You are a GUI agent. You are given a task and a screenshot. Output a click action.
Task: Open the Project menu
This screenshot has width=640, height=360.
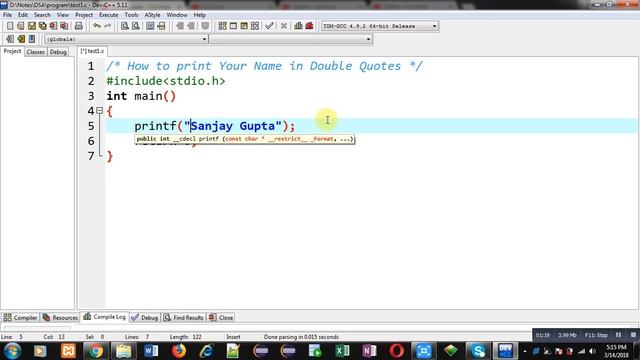[x=84, y=15]
